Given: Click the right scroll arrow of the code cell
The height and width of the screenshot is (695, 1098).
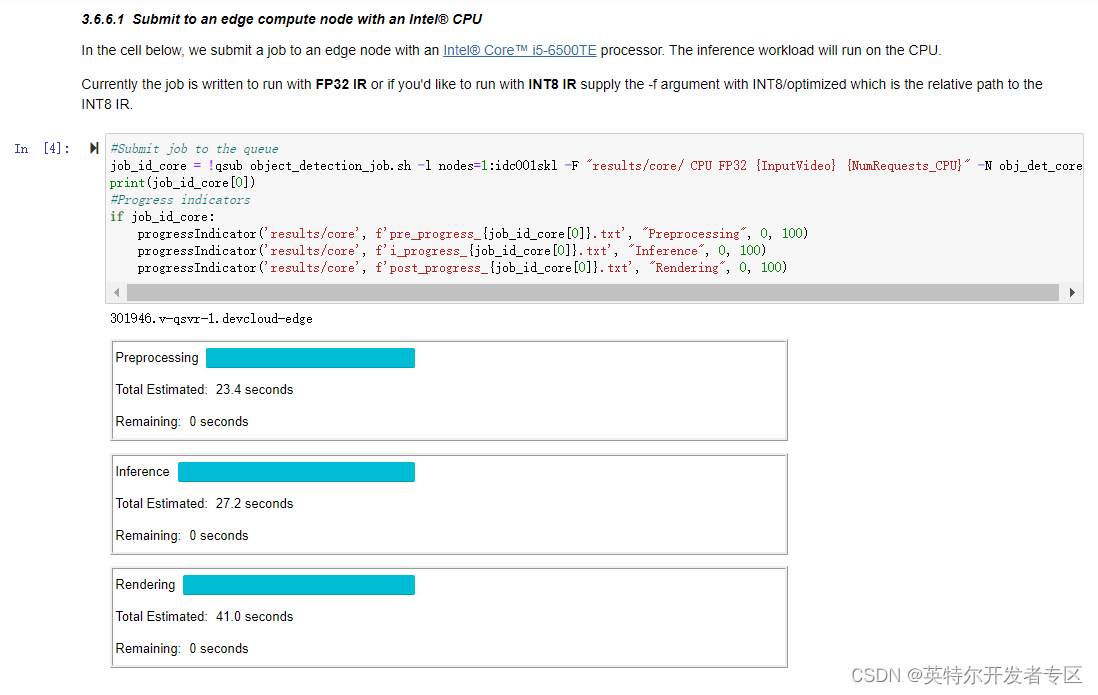Looking at the screenshot, I should [1071, 292].
